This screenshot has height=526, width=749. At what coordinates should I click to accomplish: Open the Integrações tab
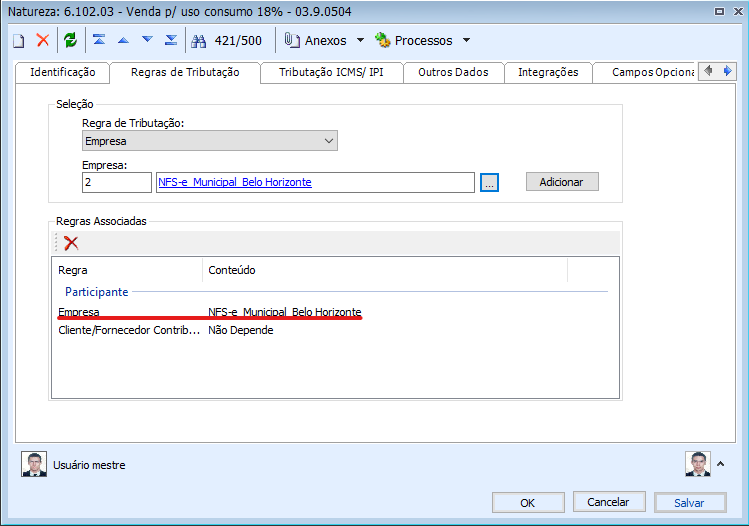(548, 72)
